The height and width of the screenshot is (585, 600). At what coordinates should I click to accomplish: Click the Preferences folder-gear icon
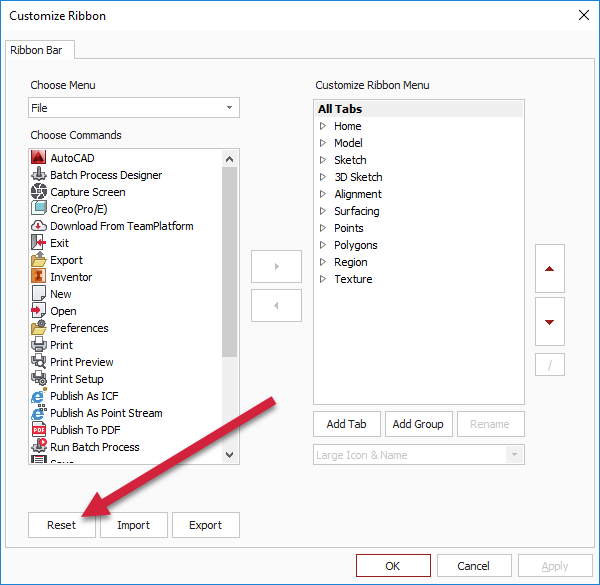point(39,328)
